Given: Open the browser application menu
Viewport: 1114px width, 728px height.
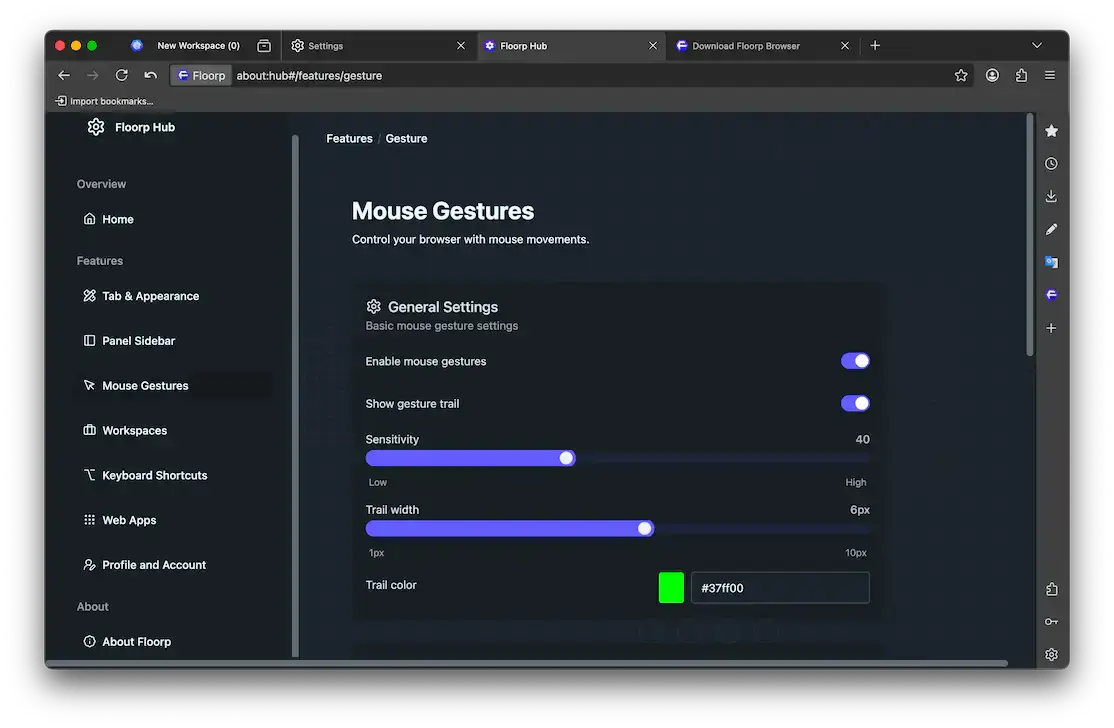Looking at the screenshot, I should (x=1049, y=75).
